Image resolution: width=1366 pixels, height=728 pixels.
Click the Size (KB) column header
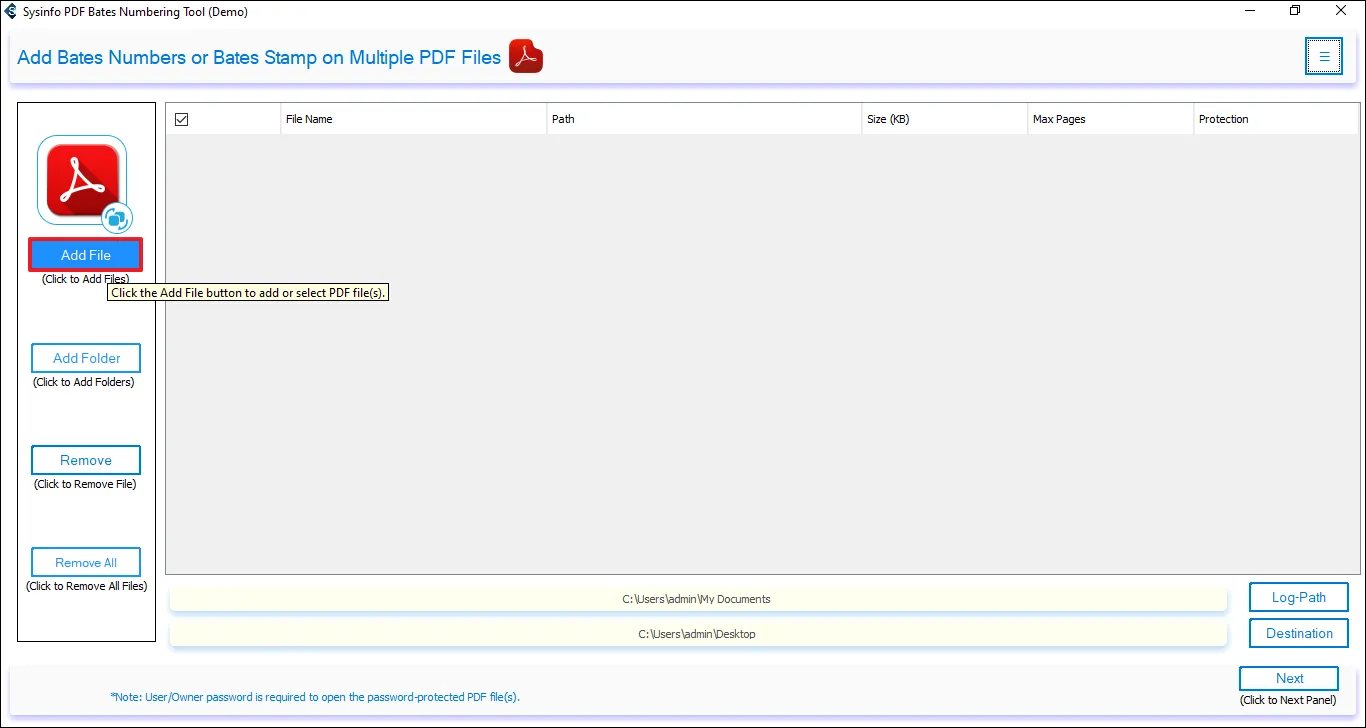[945, 119]
